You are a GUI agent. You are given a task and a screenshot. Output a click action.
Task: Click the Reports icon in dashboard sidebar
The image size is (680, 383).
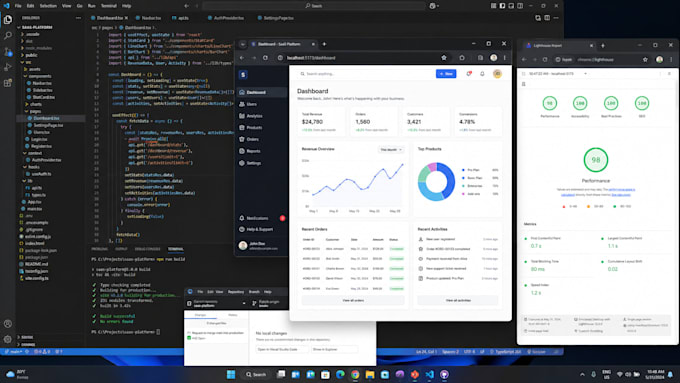[242, 151]
